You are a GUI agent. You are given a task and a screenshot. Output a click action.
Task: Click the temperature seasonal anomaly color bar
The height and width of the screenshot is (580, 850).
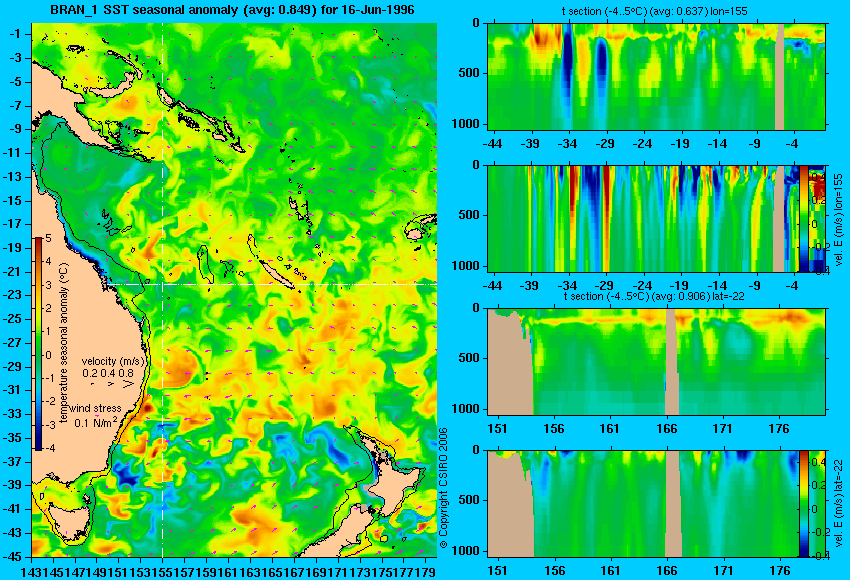pyautogui.click(x=39, y=344)
